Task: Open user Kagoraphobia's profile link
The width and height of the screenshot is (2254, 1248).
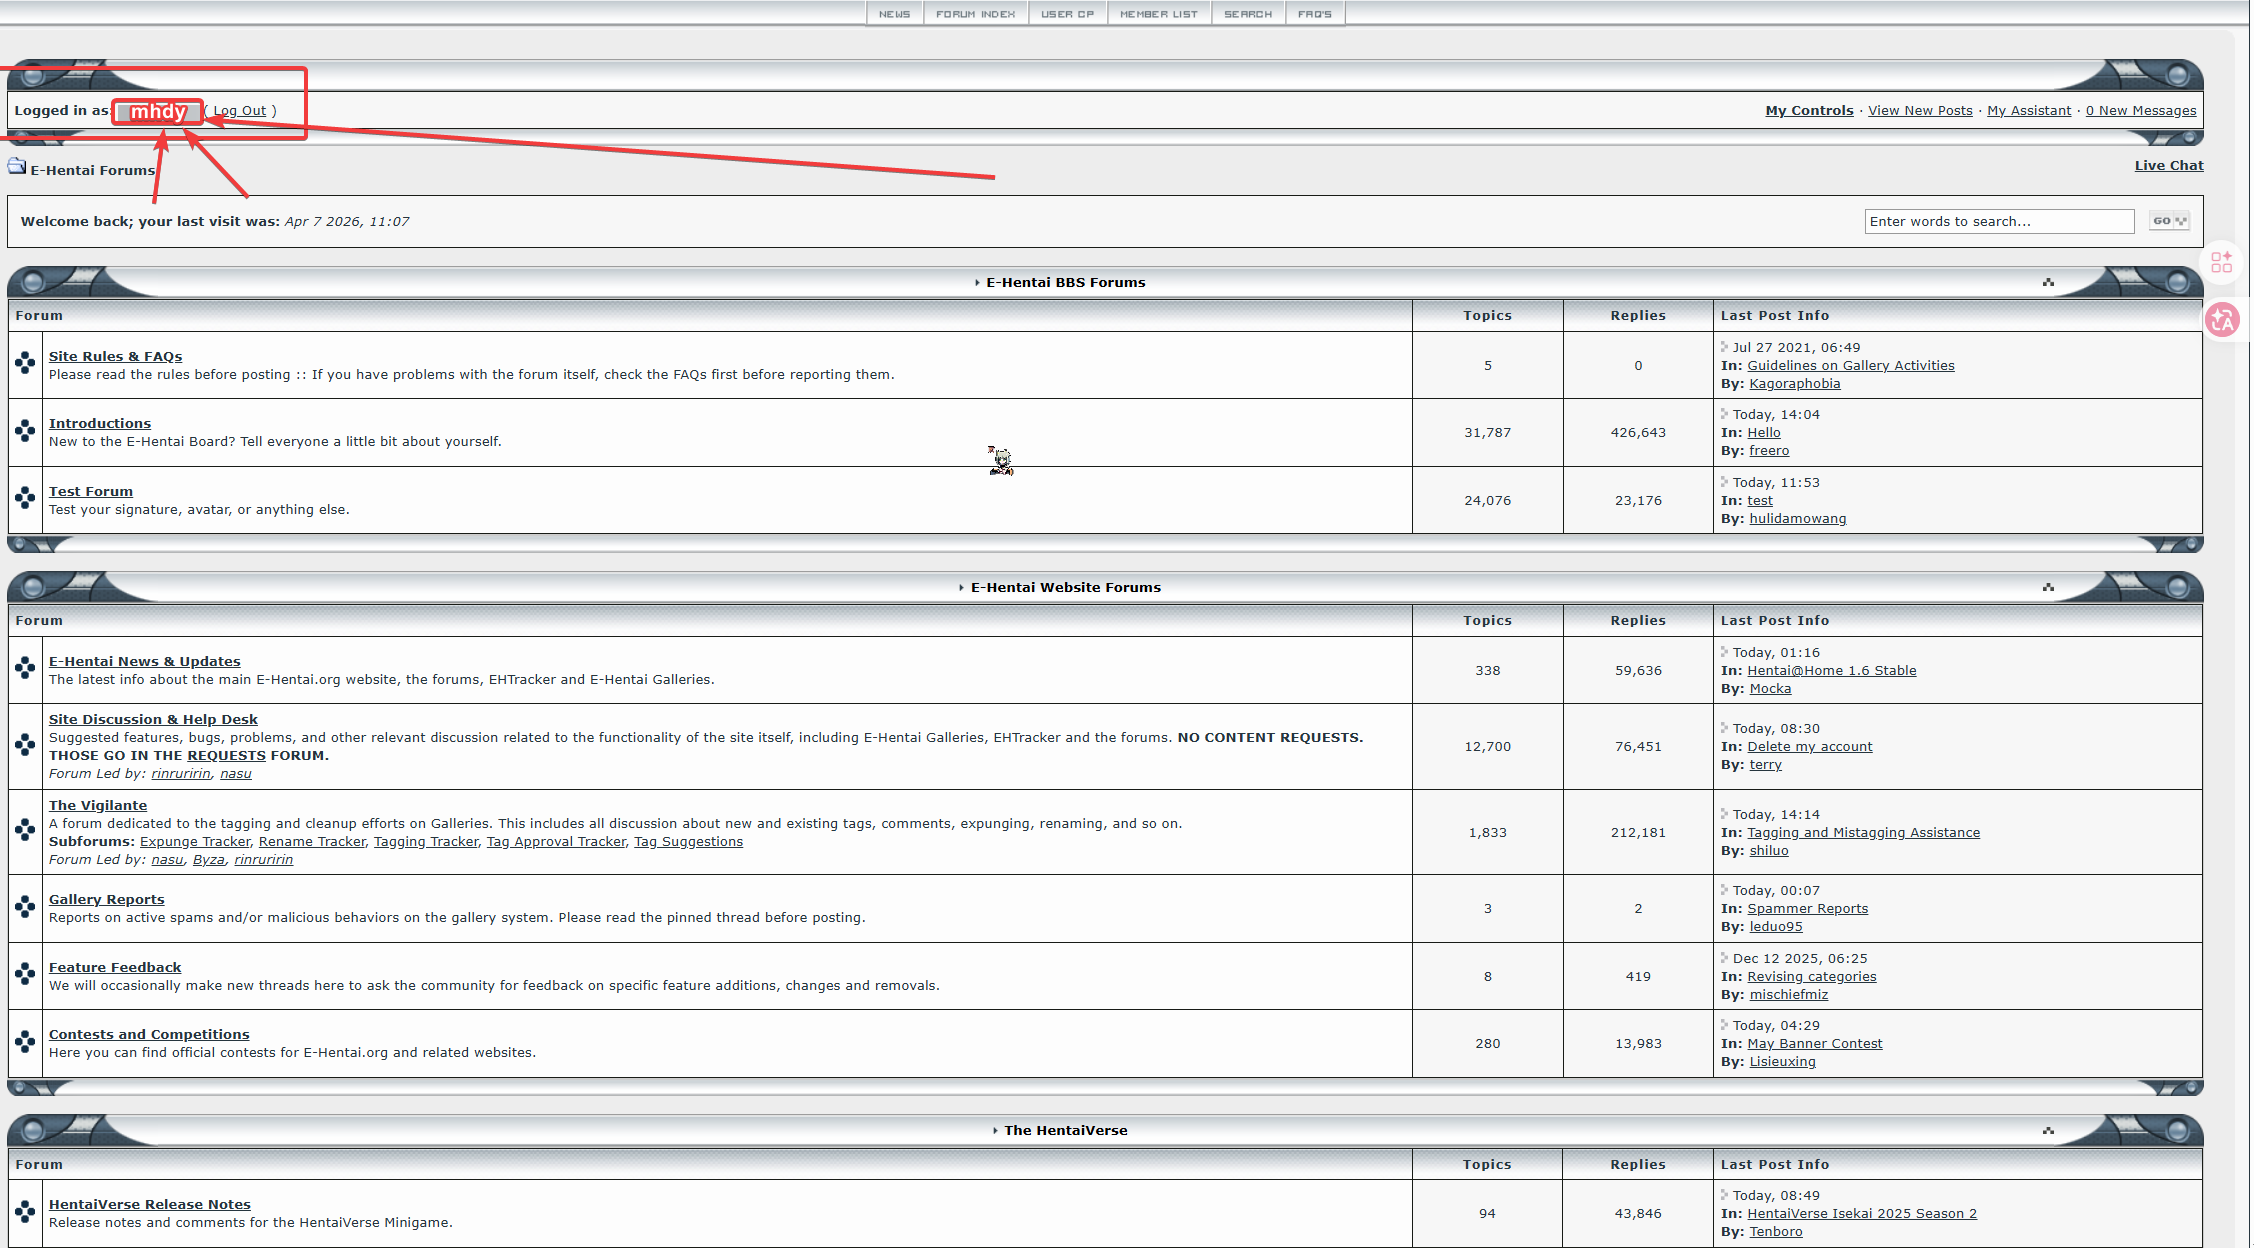Action: pos(1794,384)
